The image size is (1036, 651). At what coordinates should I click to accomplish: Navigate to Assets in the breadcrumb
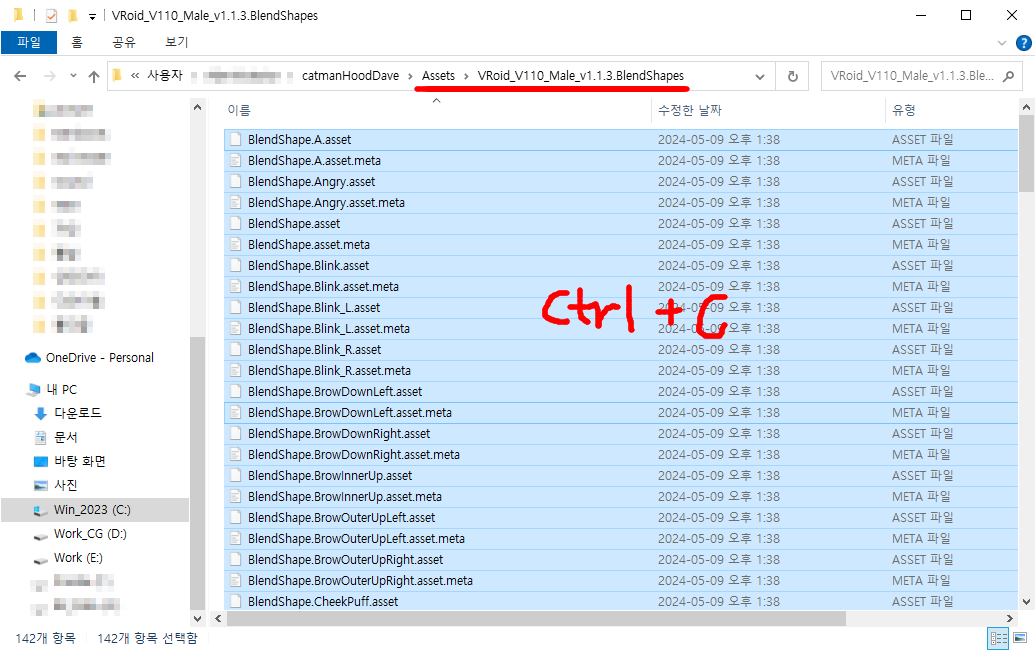click(439, 76)
